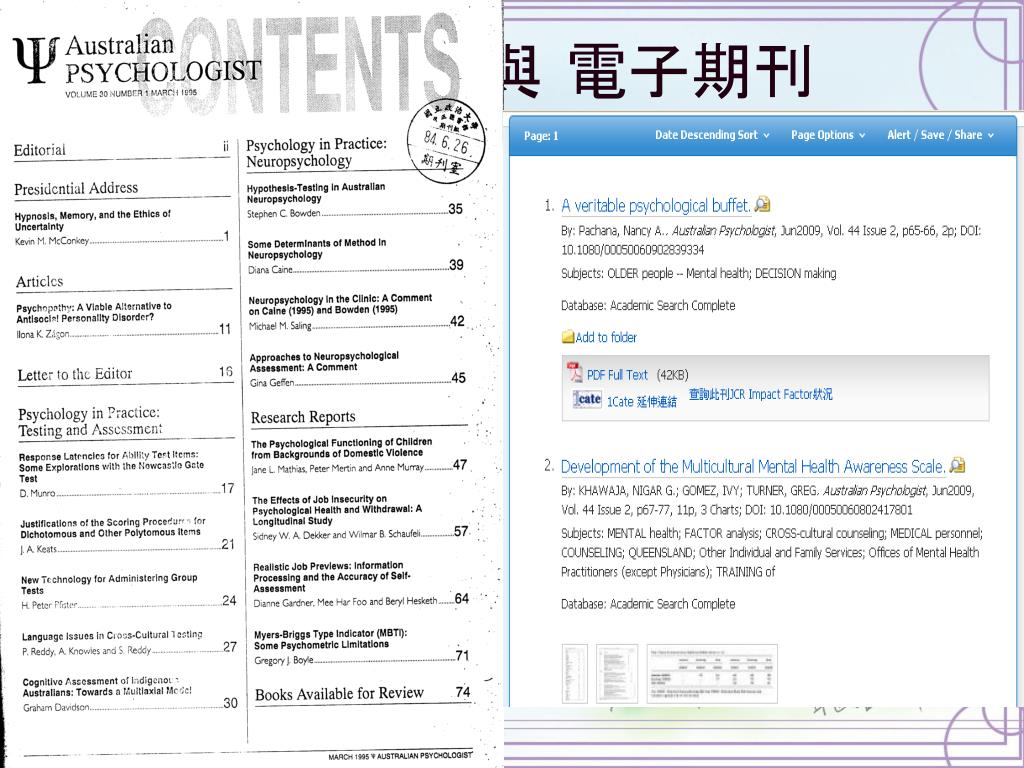The image size is (1024, 768).
Task: Open first page thumbnail of second result
Action: pyautogui.click(x=575, y=674)
